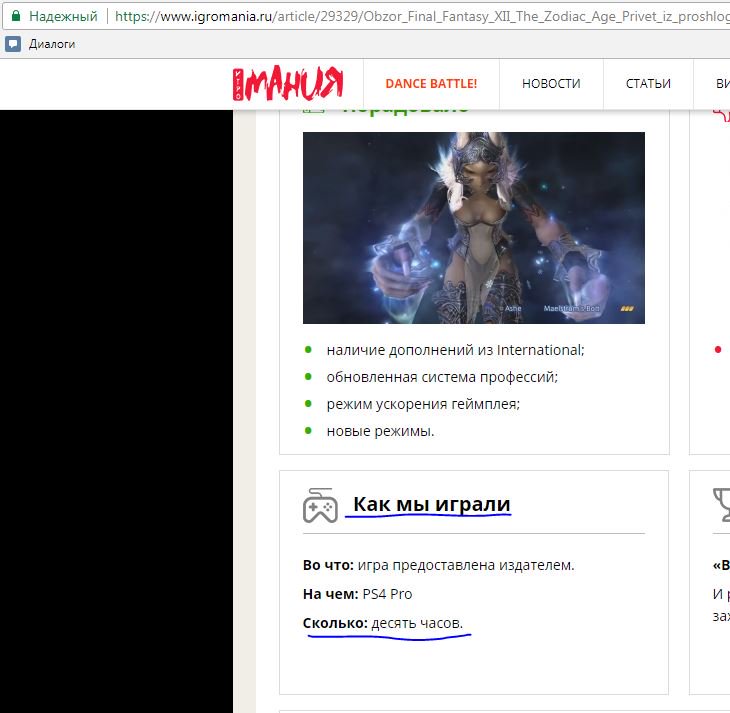Image resolution: width=730 pixels, height=713 pixels.
Task: Click the line На чем: PS4 Pro
Action: coord(358,594)
